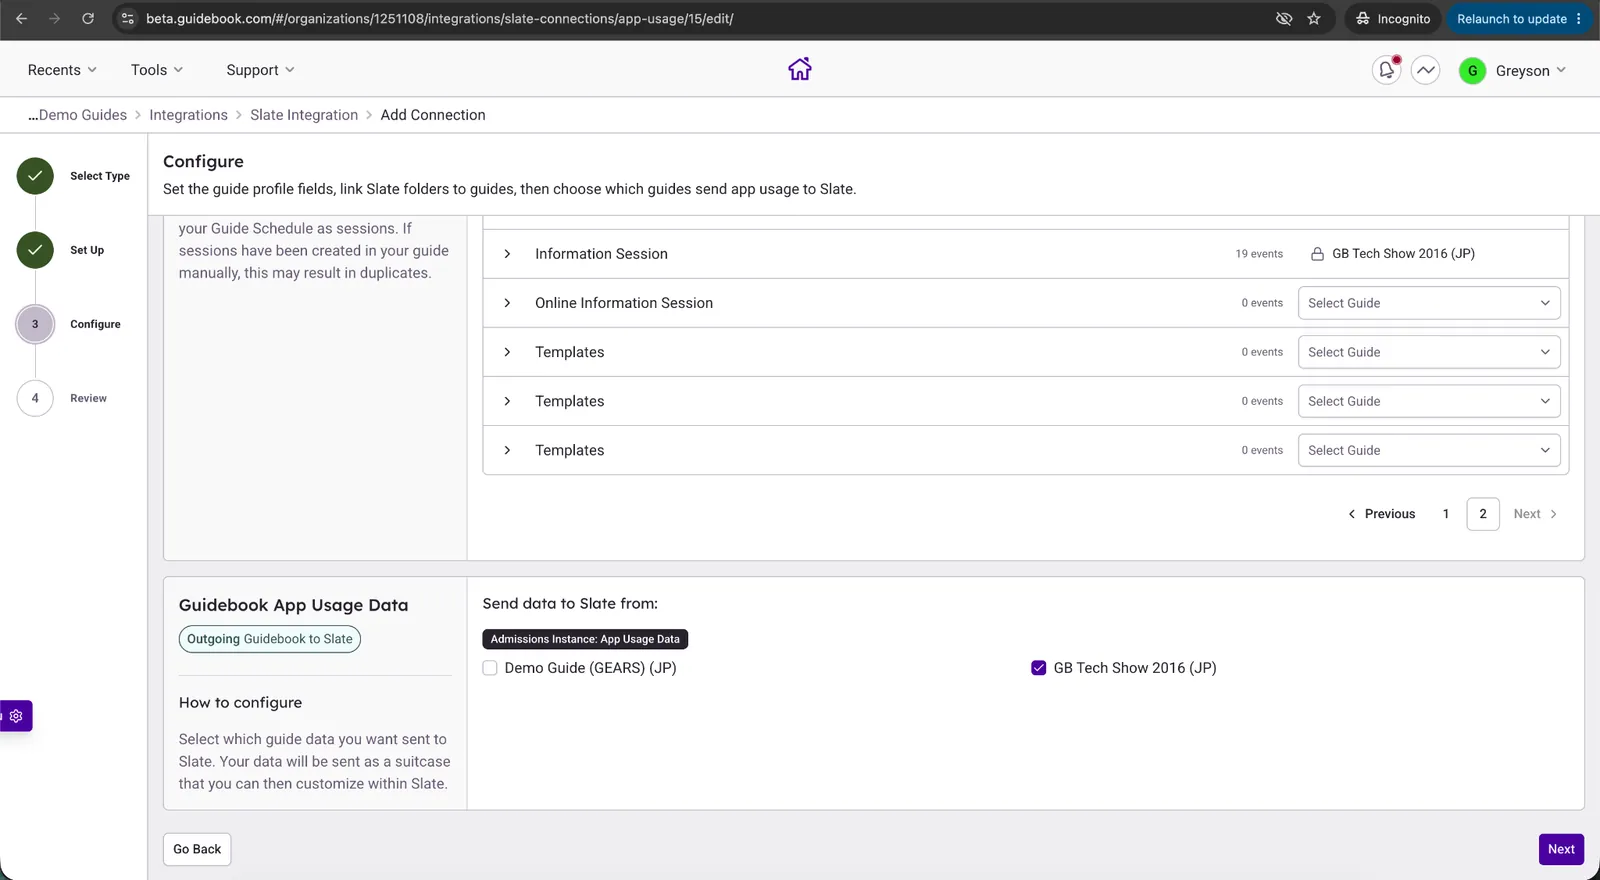Viewport: 1600px width, 880px height.
Task: Open the Demo Guides breadcrumb link
Action: pyautogui.click(x=77, y=115)
